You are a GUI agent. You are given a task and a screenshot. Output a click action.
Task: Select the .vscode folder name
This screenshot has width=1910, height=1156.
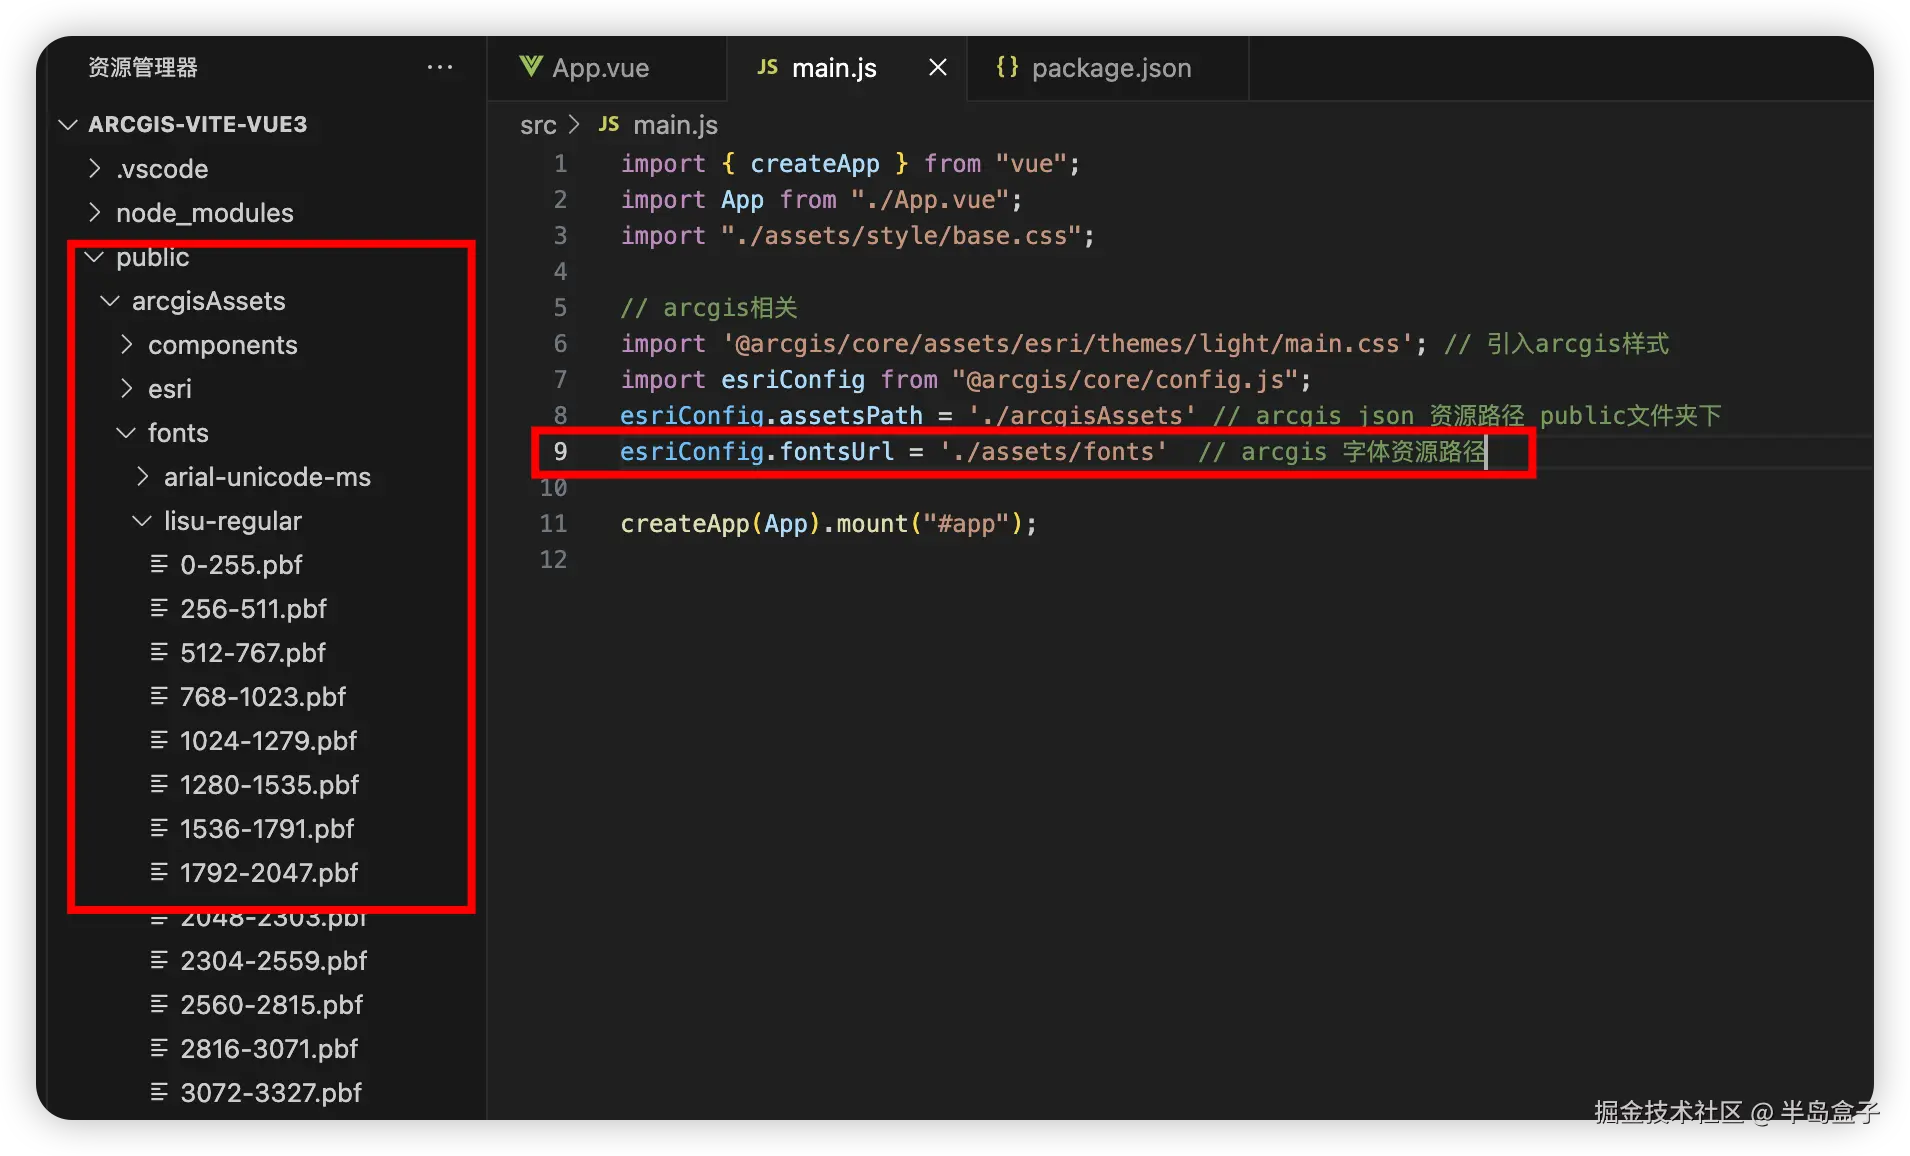[162, 168]
